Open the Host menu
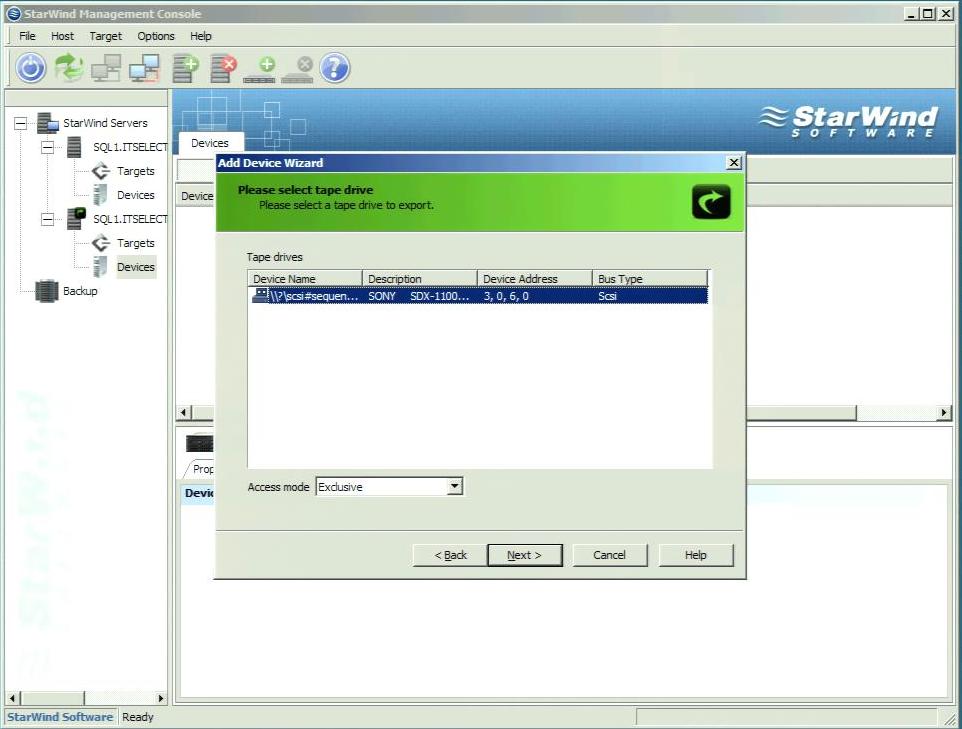Image resolution: width=962 pixels, height=729 pixels. (x=62, y=36)
